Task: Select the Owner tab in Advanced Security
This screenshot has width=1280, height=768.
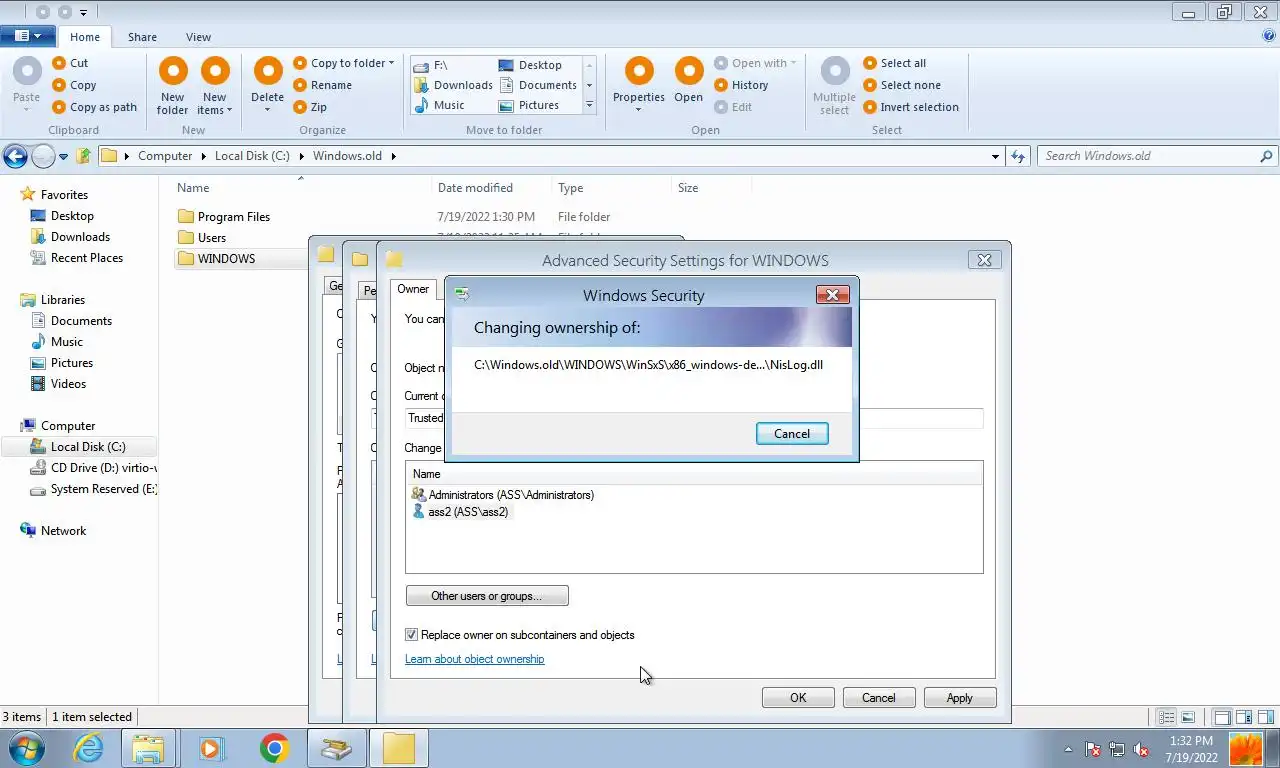Action: 413,289
